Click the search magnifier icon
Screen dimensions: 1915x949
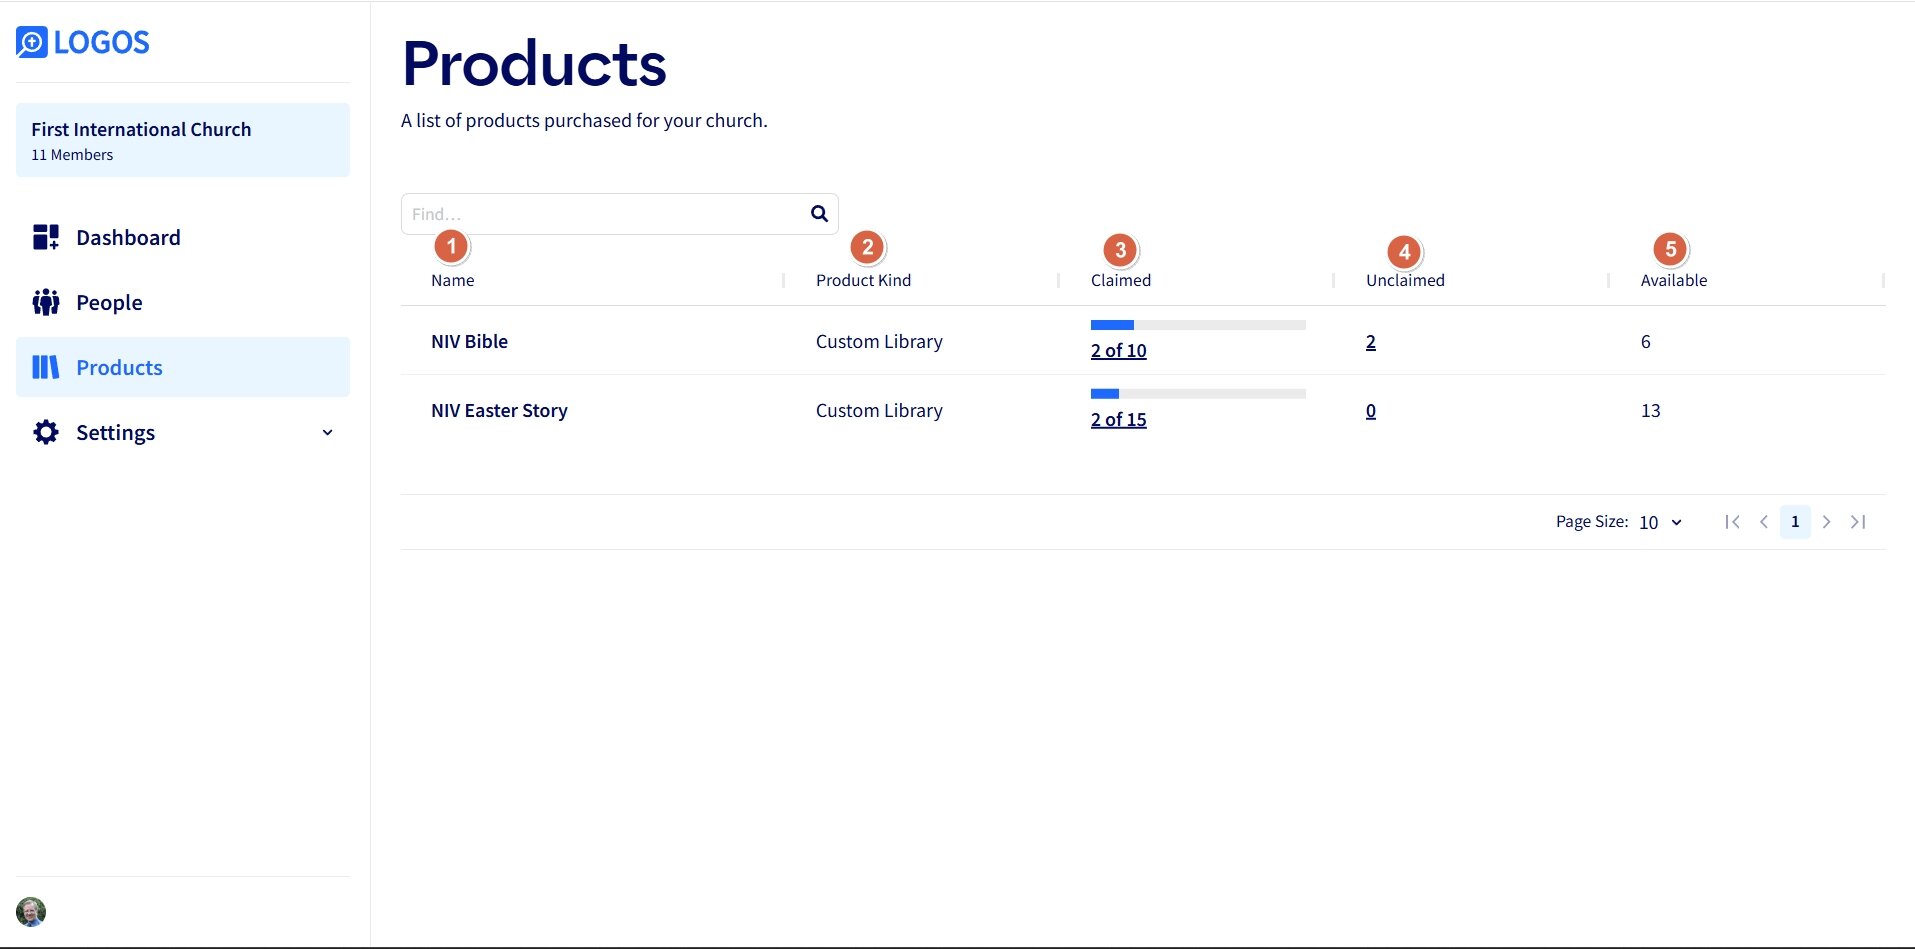point(819,213)
